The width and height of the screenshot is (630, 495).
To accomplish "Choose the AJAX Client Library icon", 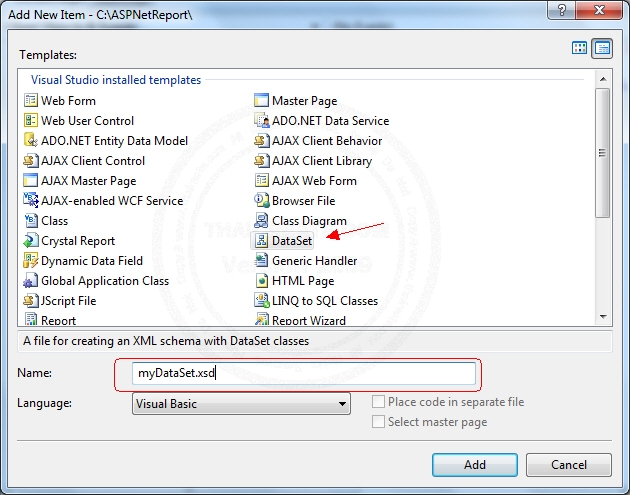I will pyautogui.click(x=262, y=160).
